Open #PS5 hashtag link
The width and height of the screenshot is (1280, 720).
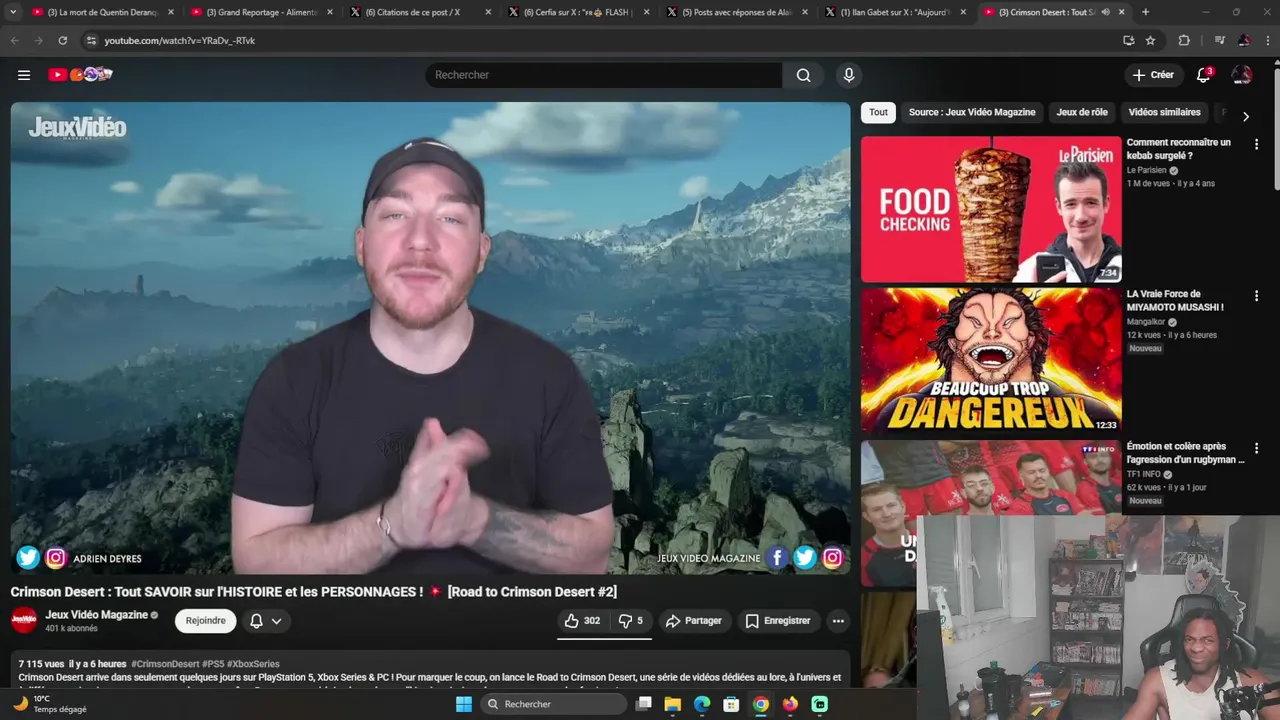pos(213,664)
